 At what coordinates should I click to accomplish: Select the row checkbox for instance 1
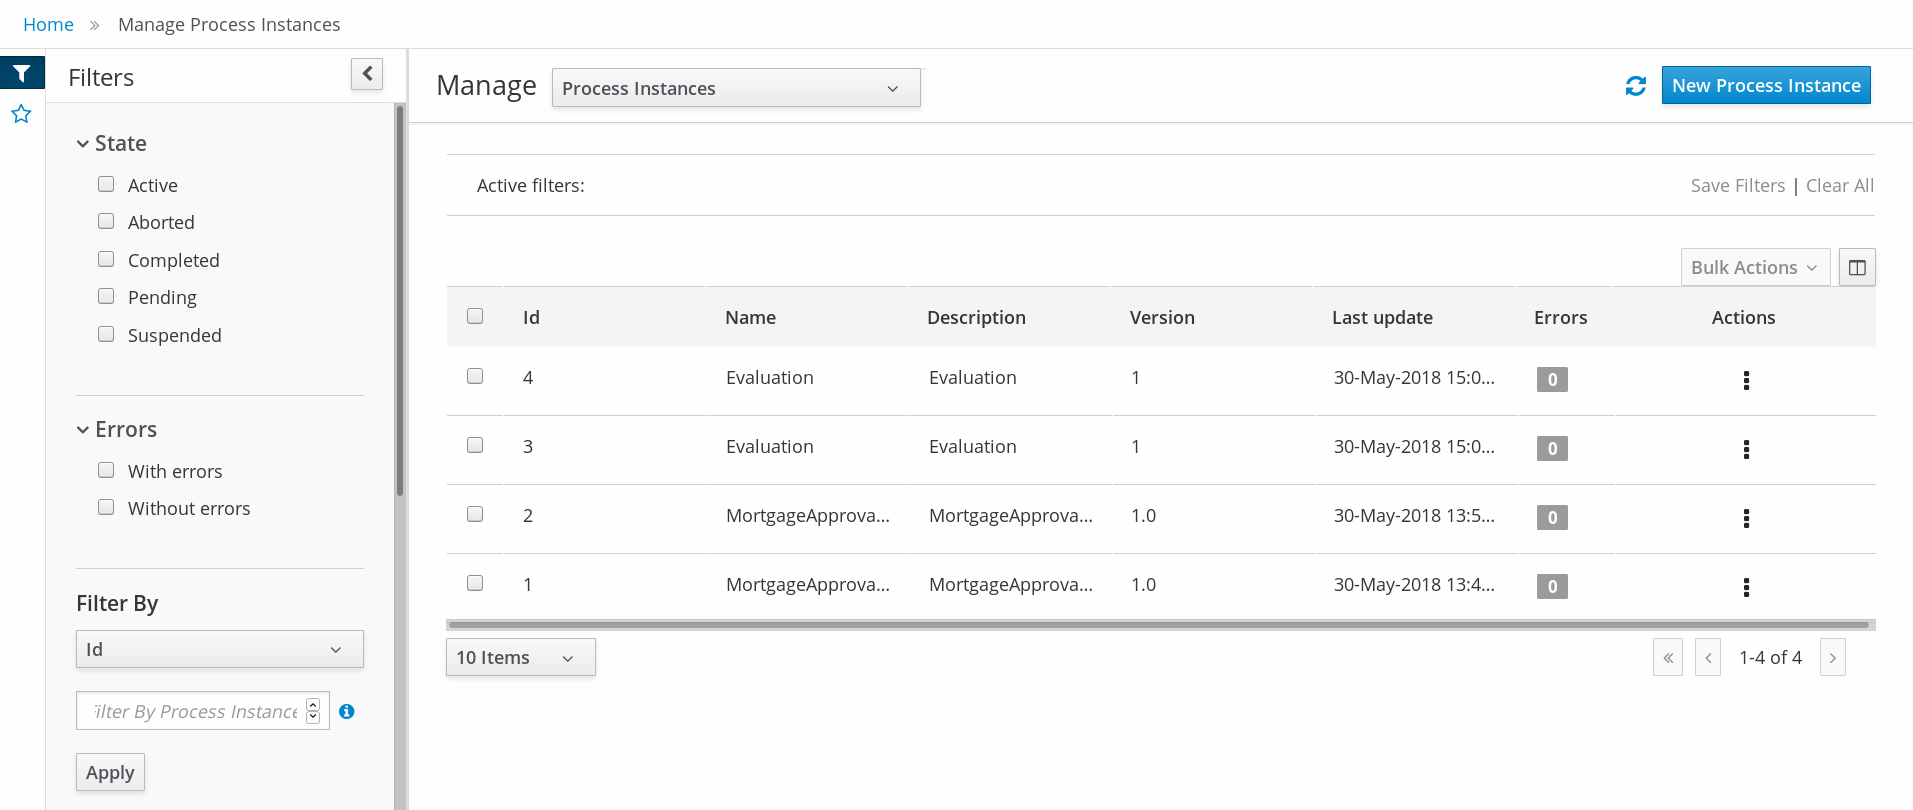(475, 583)
